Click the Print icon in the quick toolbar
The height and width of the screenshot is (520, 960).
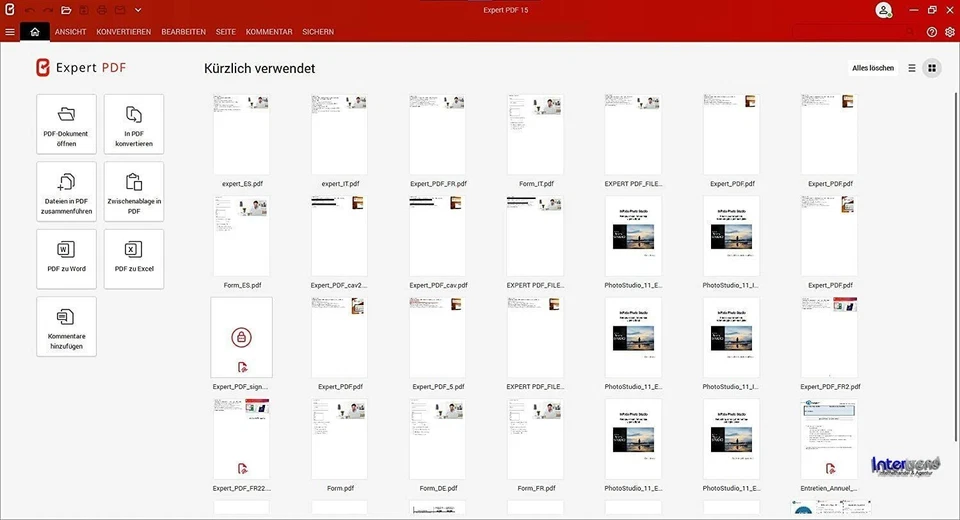(x=102, y=10)
